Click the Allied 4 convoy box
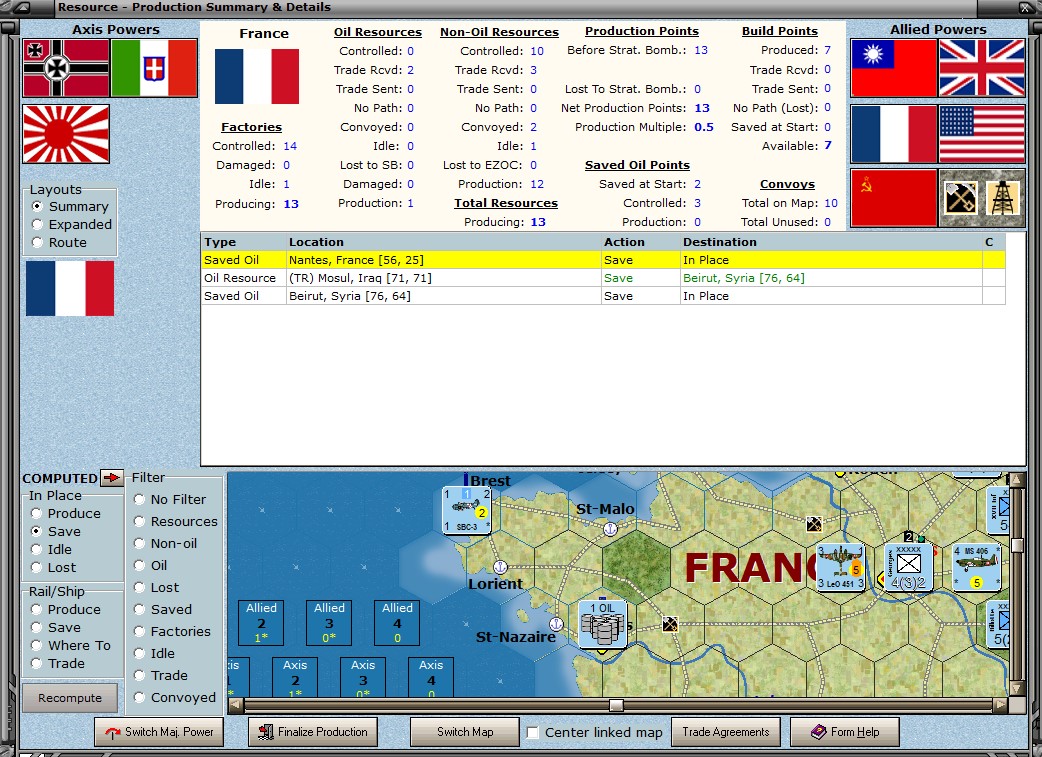 click(397, 623)
